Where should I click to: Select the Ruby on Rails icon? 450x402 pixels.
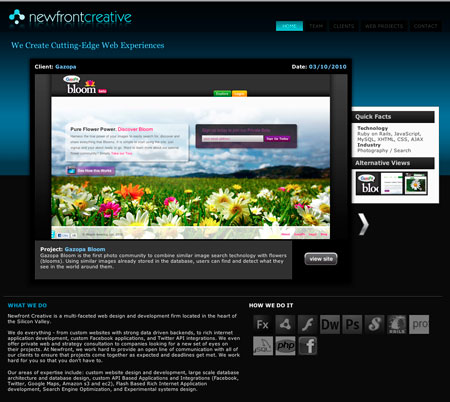(x=397, y=324)
